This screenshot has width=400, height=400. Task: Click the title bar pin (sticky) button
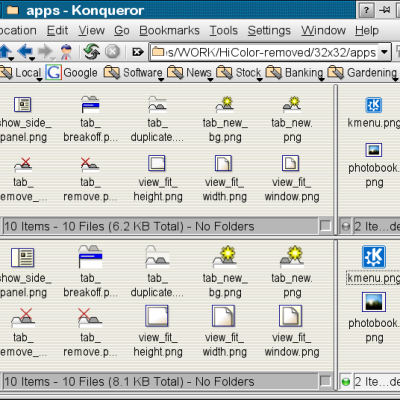pyautogui.click(x=385, y=10)
